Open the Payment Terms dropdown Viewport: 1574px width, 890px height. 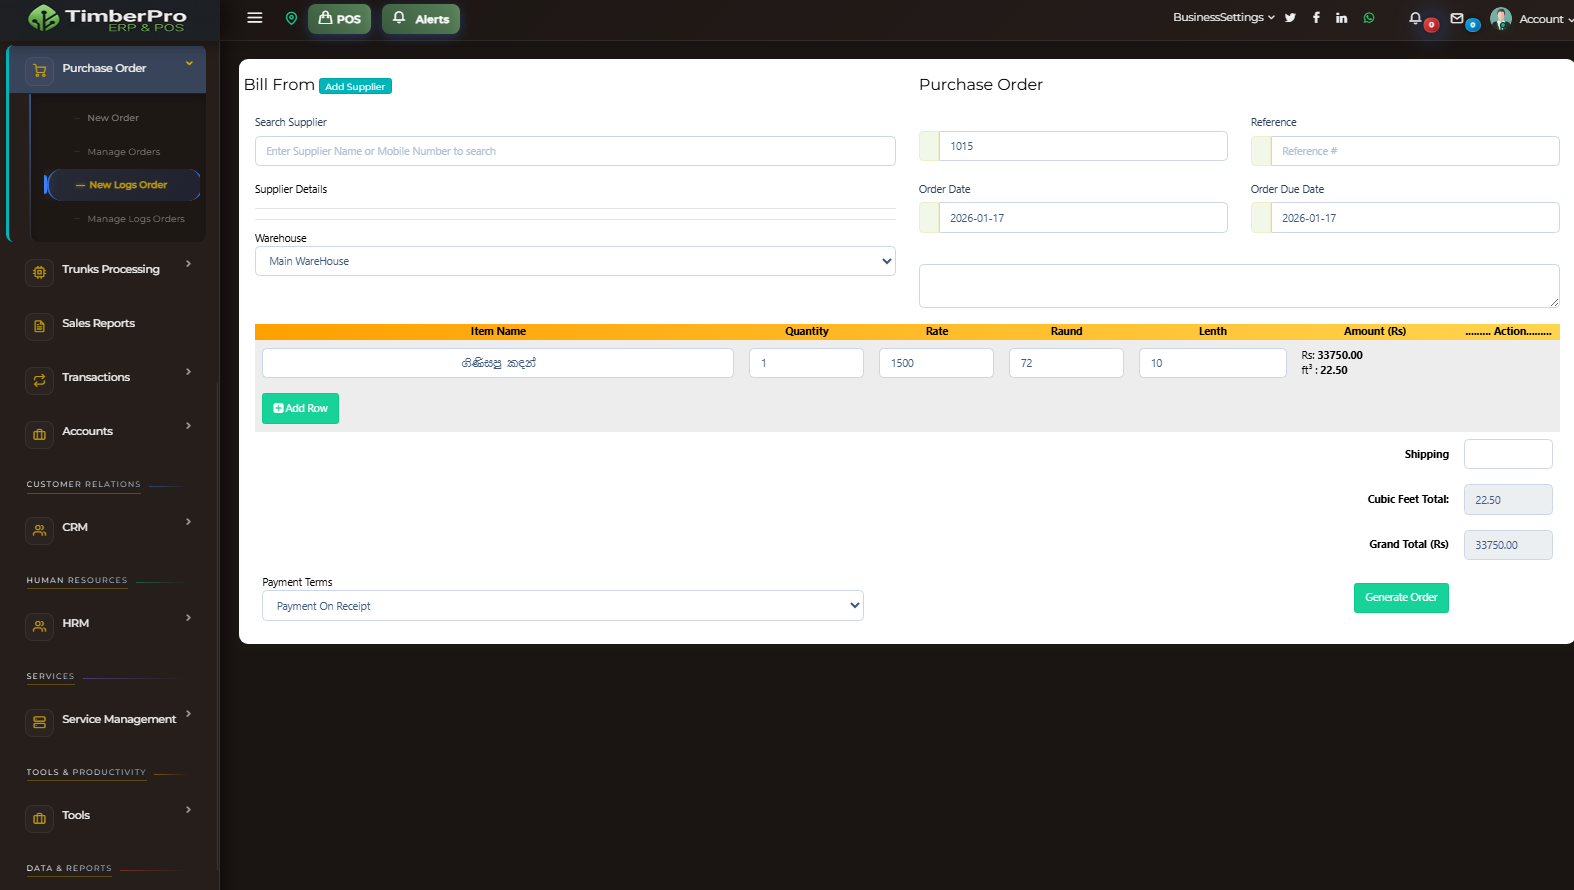click(x=562, y=606)
